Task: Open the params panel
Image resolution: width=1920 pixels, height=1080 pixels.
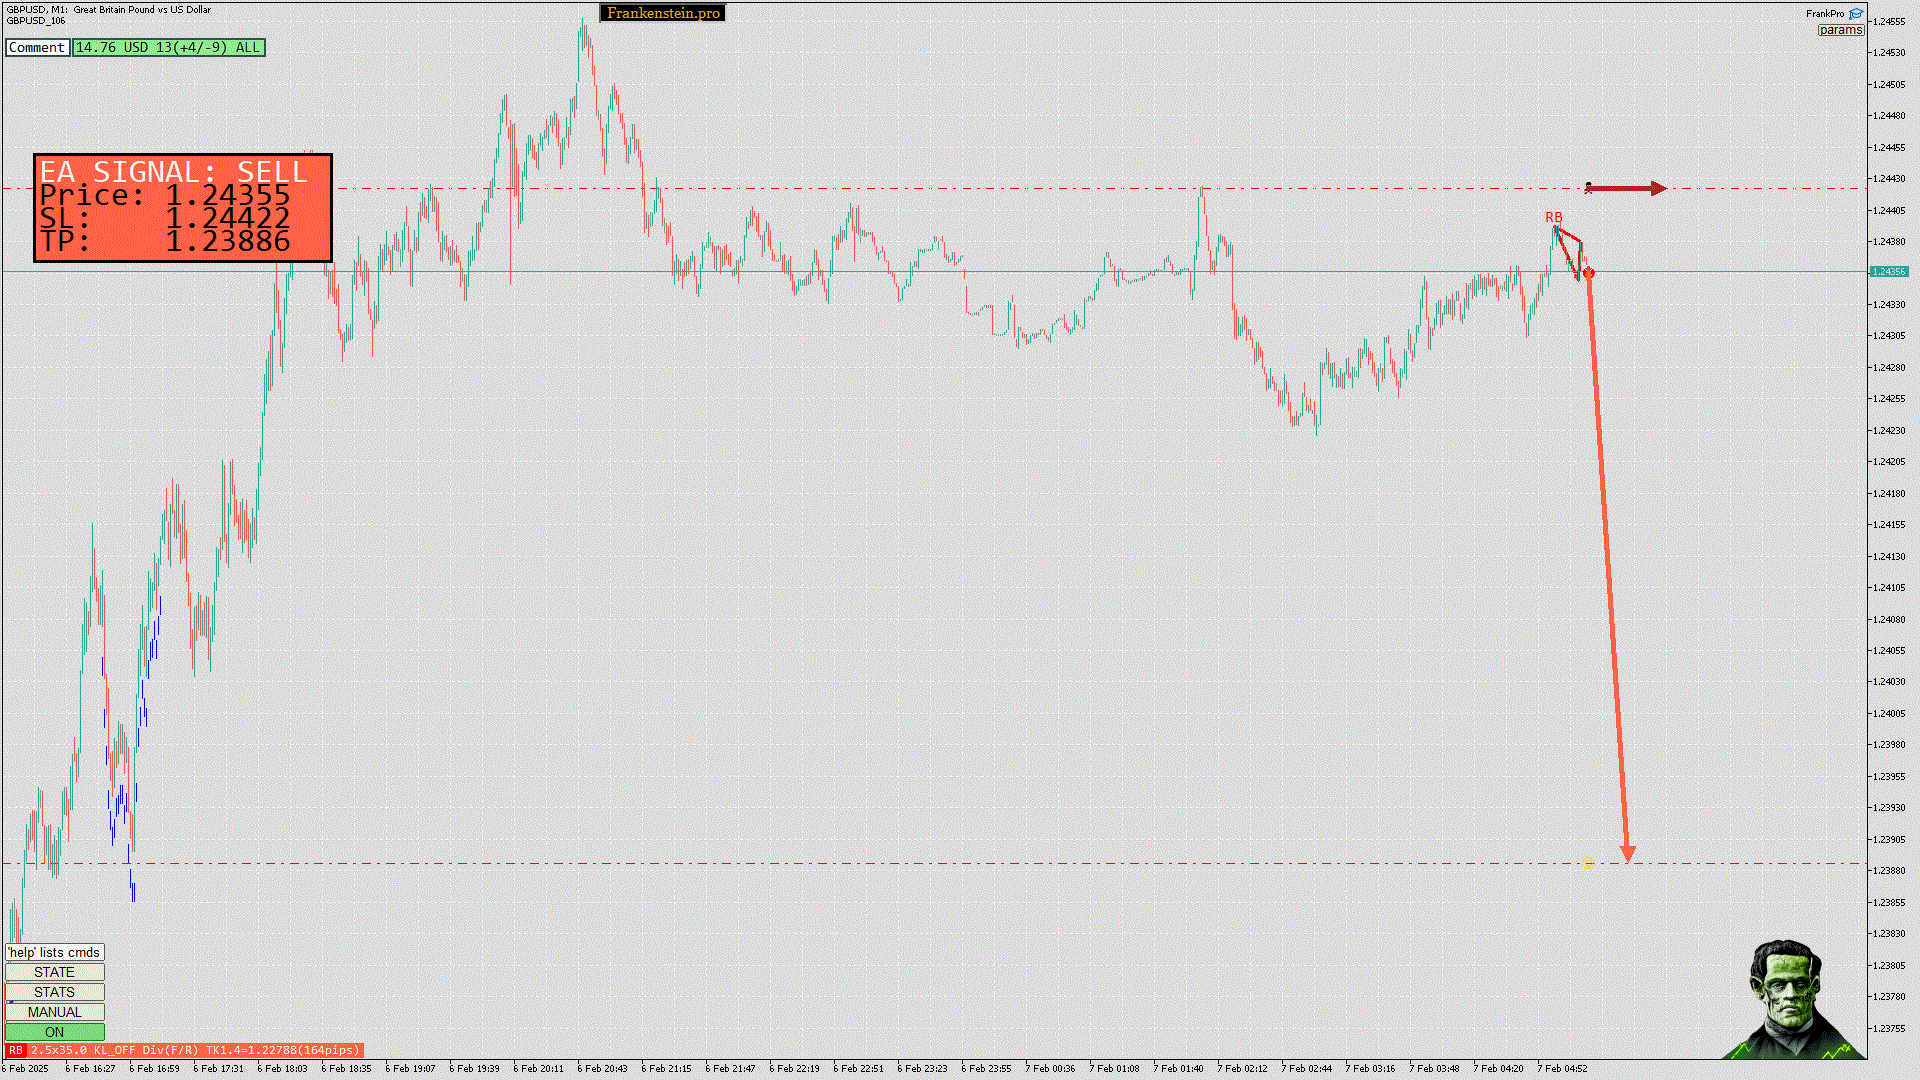Action: coord(1840,30)
